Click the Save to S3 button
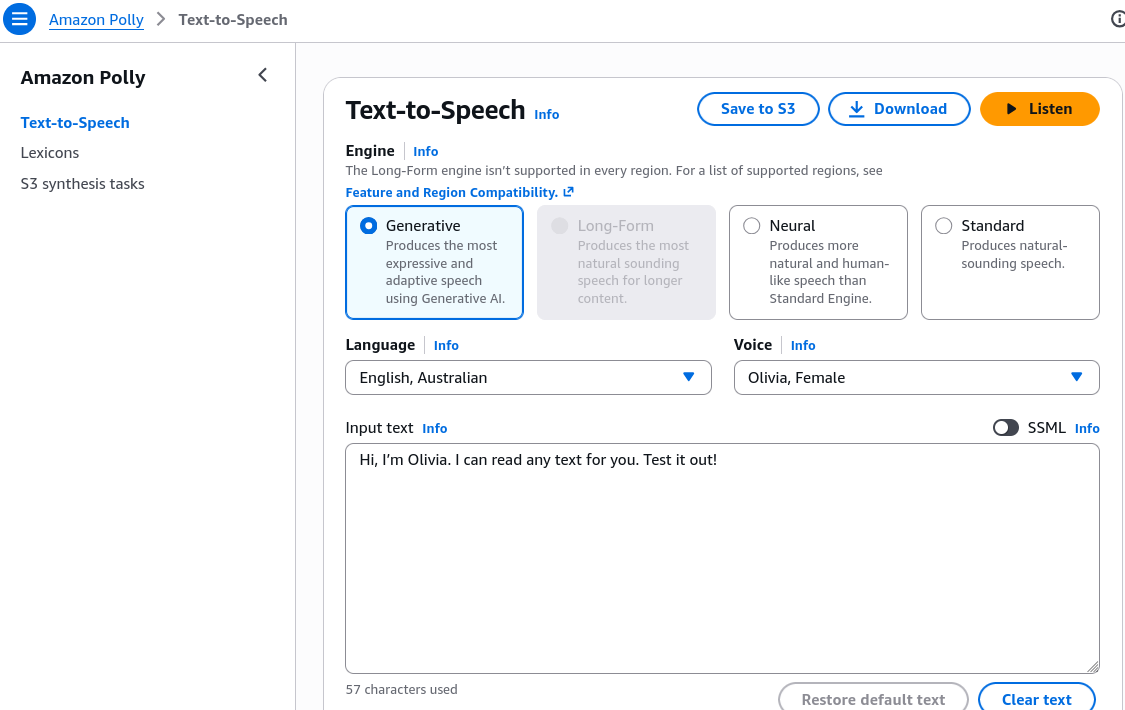1125x710 pixels. coord(758,109)
